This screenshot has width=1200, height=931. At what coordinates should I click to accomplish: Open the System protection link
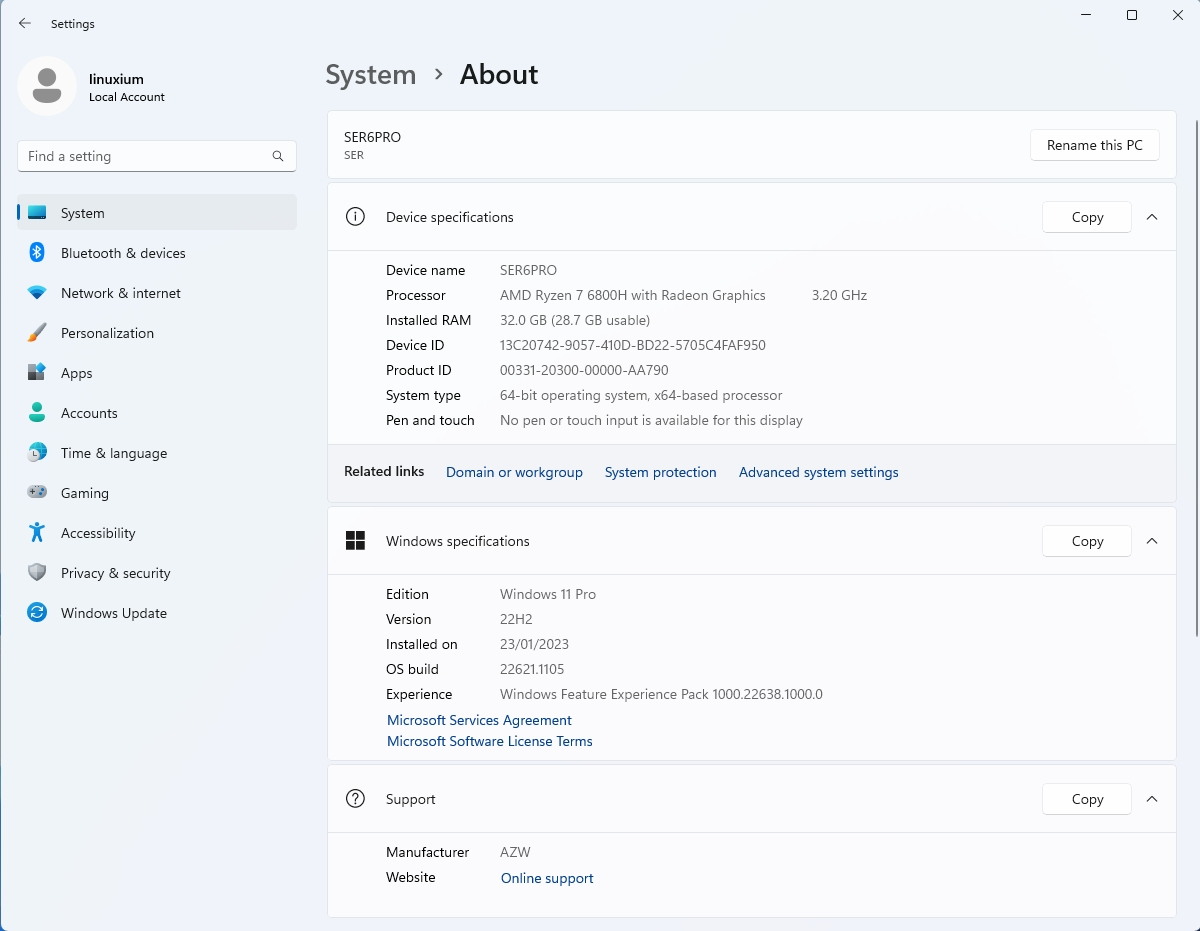click(x=661, y=472)
